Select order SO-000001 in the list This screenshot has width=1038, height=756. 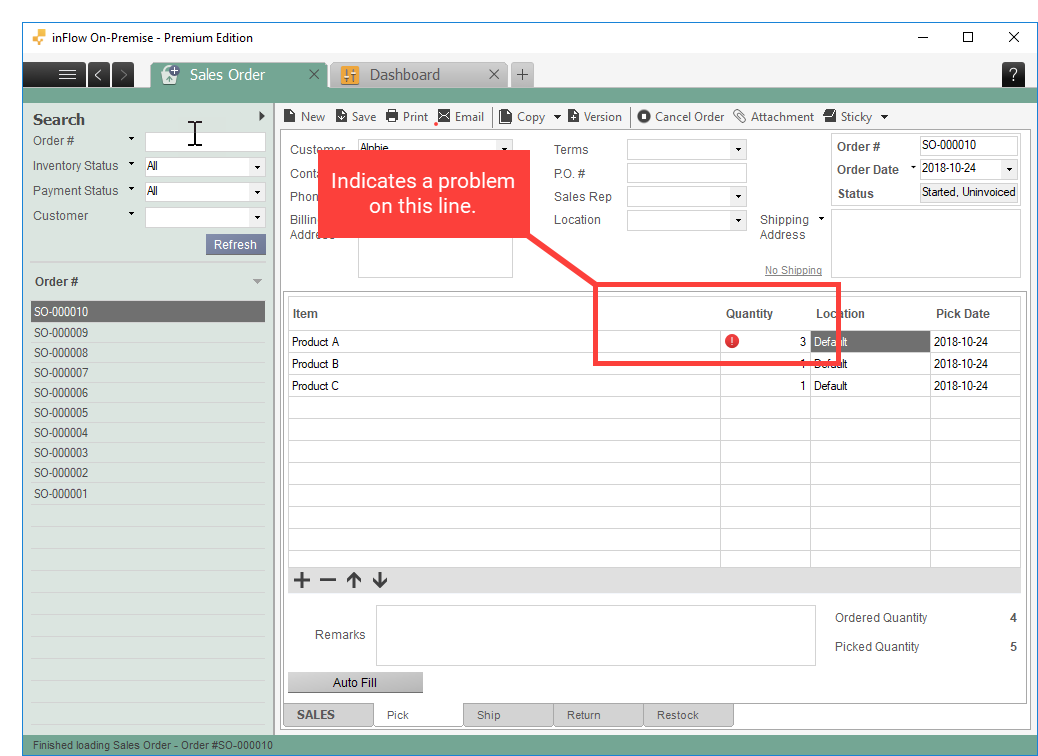(148, 493)
